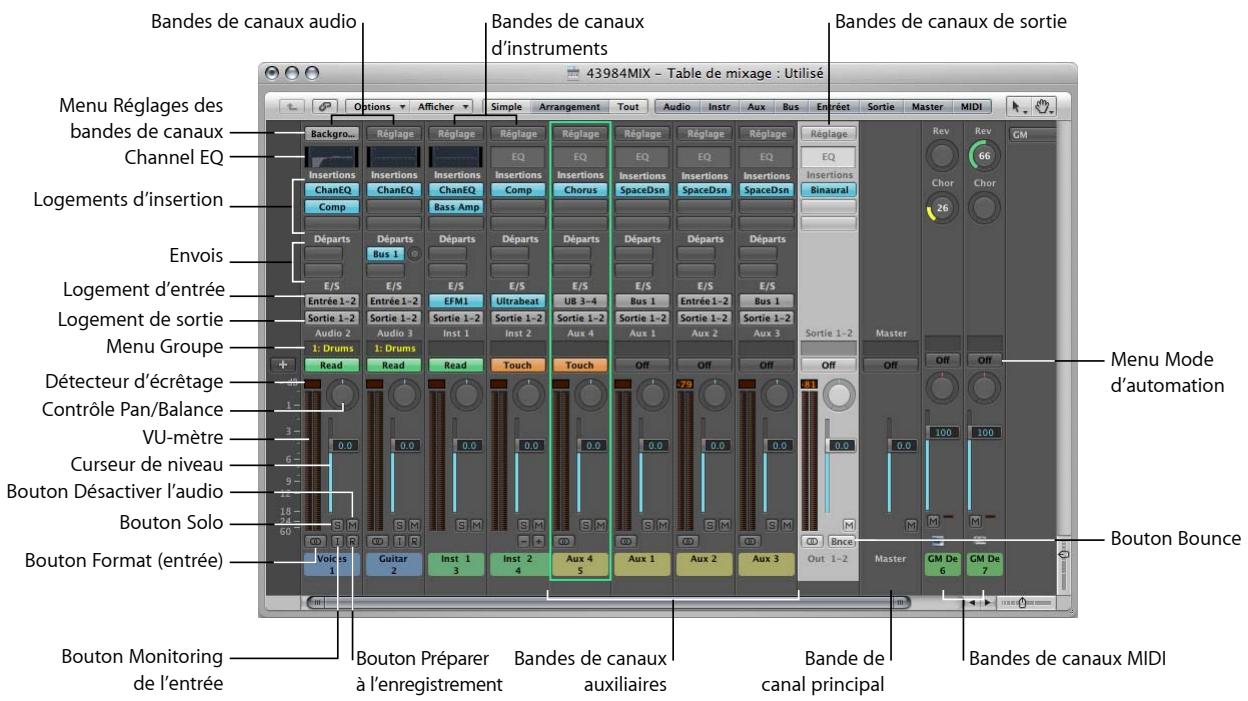Image resolution: width=1248 pixels, height=701 pixels.
Task: Mute the GM De 6 MIDI strip
Action: [933, 520]
